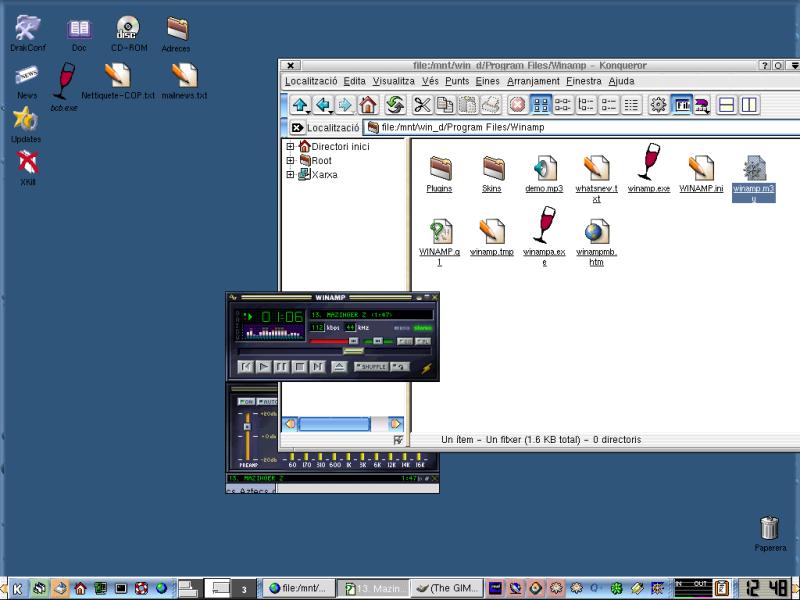Open the Eines menu

[487, 81]
